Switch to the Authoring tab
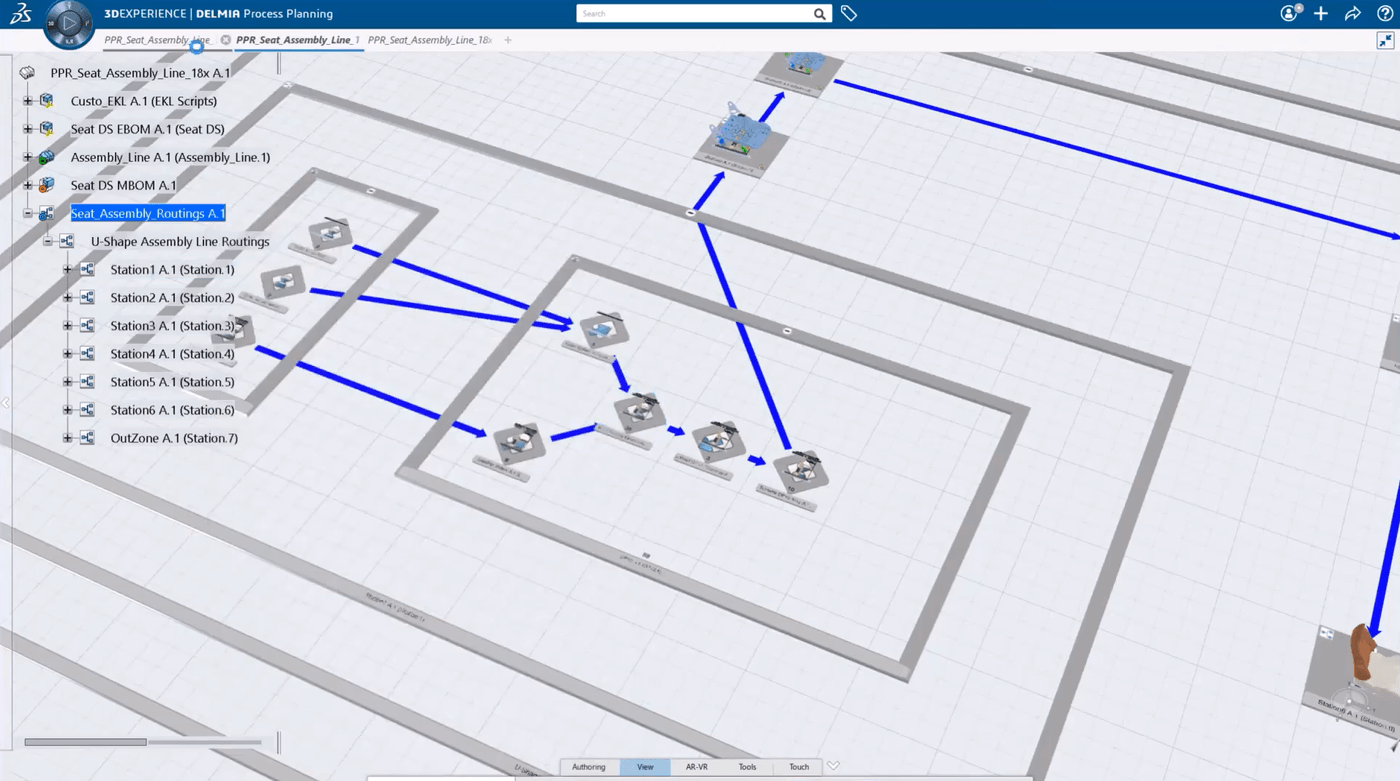This screenshot has height=781, width=1400. coord(588,766)
